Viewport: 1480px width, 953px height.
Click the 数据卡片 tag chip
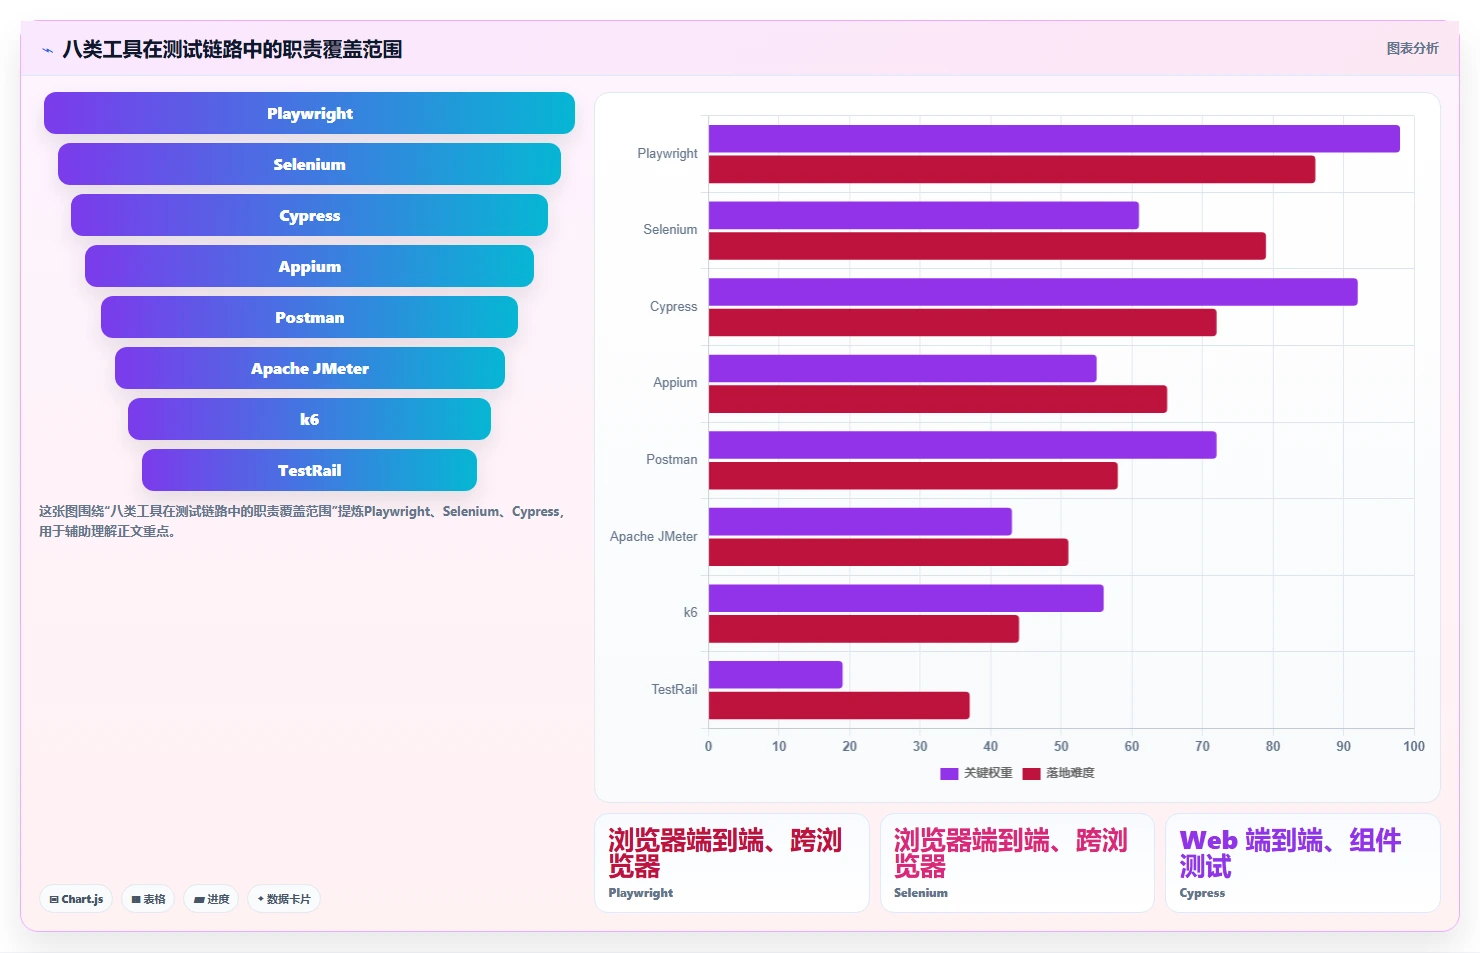click(x=284, y=899)
